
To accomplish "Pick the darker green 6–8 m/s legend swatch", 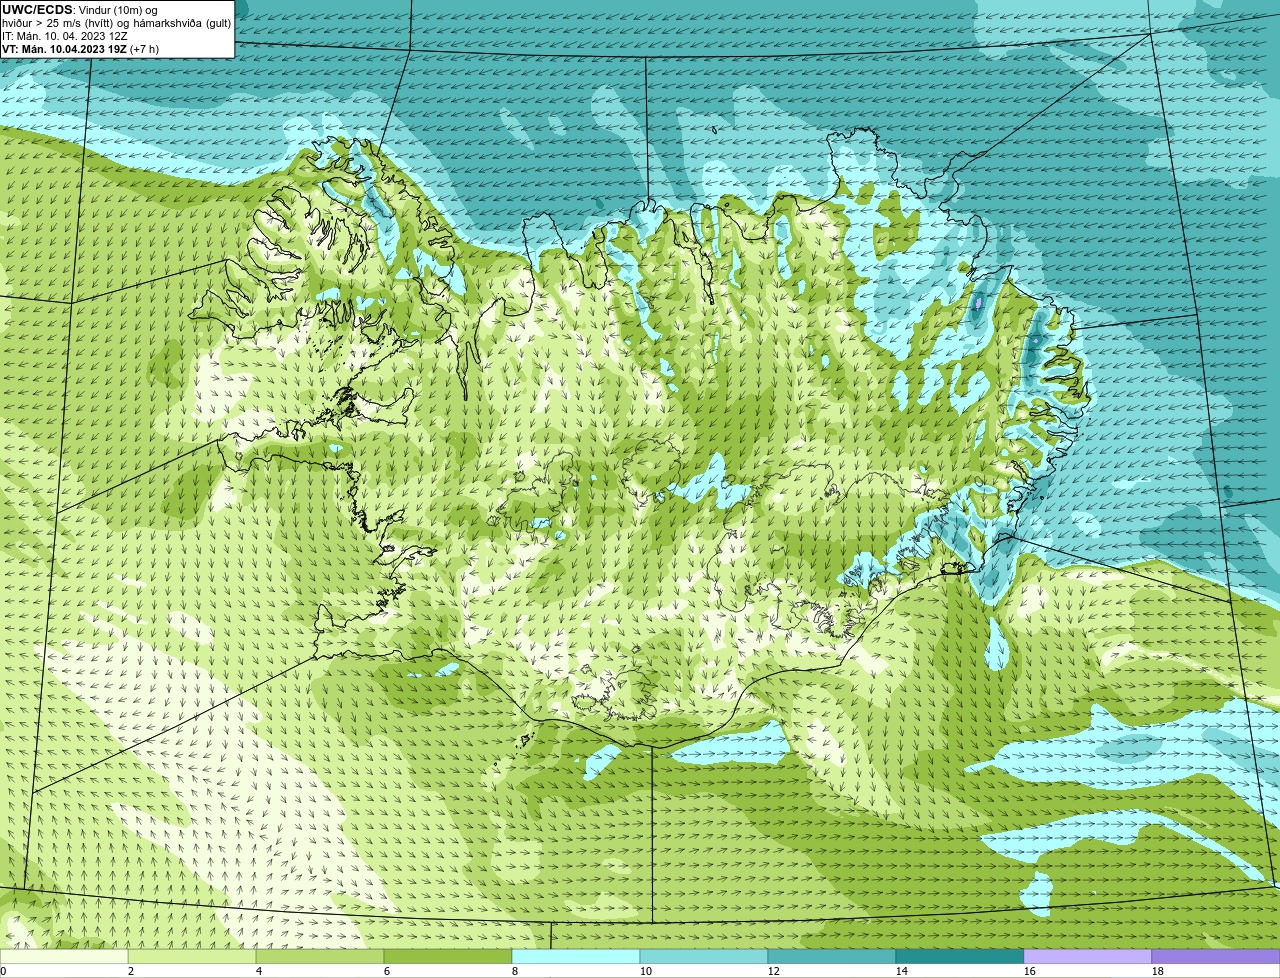I will click(448, 957).
